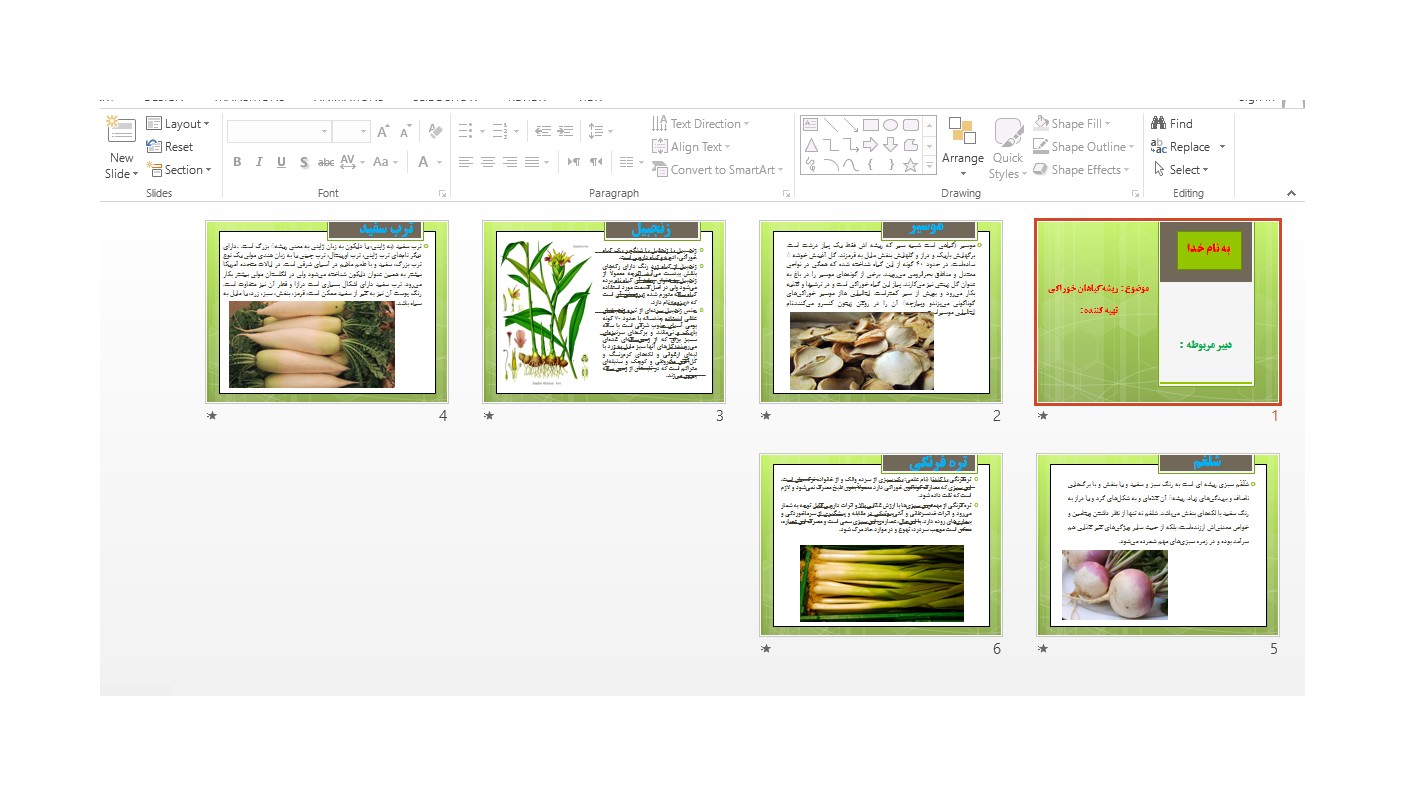Select the Line shape

830,125
